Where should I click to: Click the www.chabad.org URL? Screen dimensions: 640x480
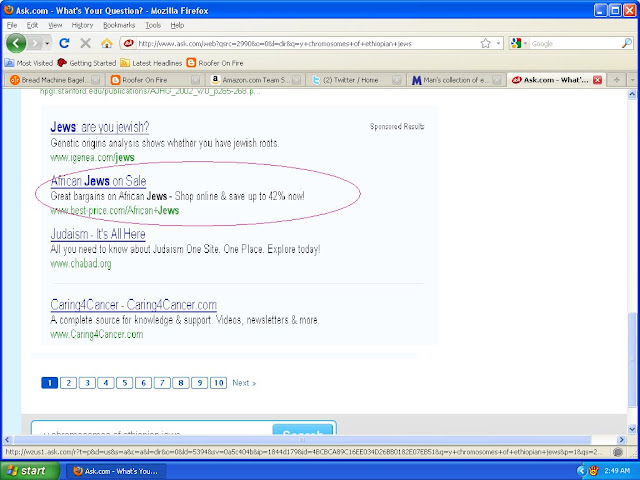(x=81, y=264)
